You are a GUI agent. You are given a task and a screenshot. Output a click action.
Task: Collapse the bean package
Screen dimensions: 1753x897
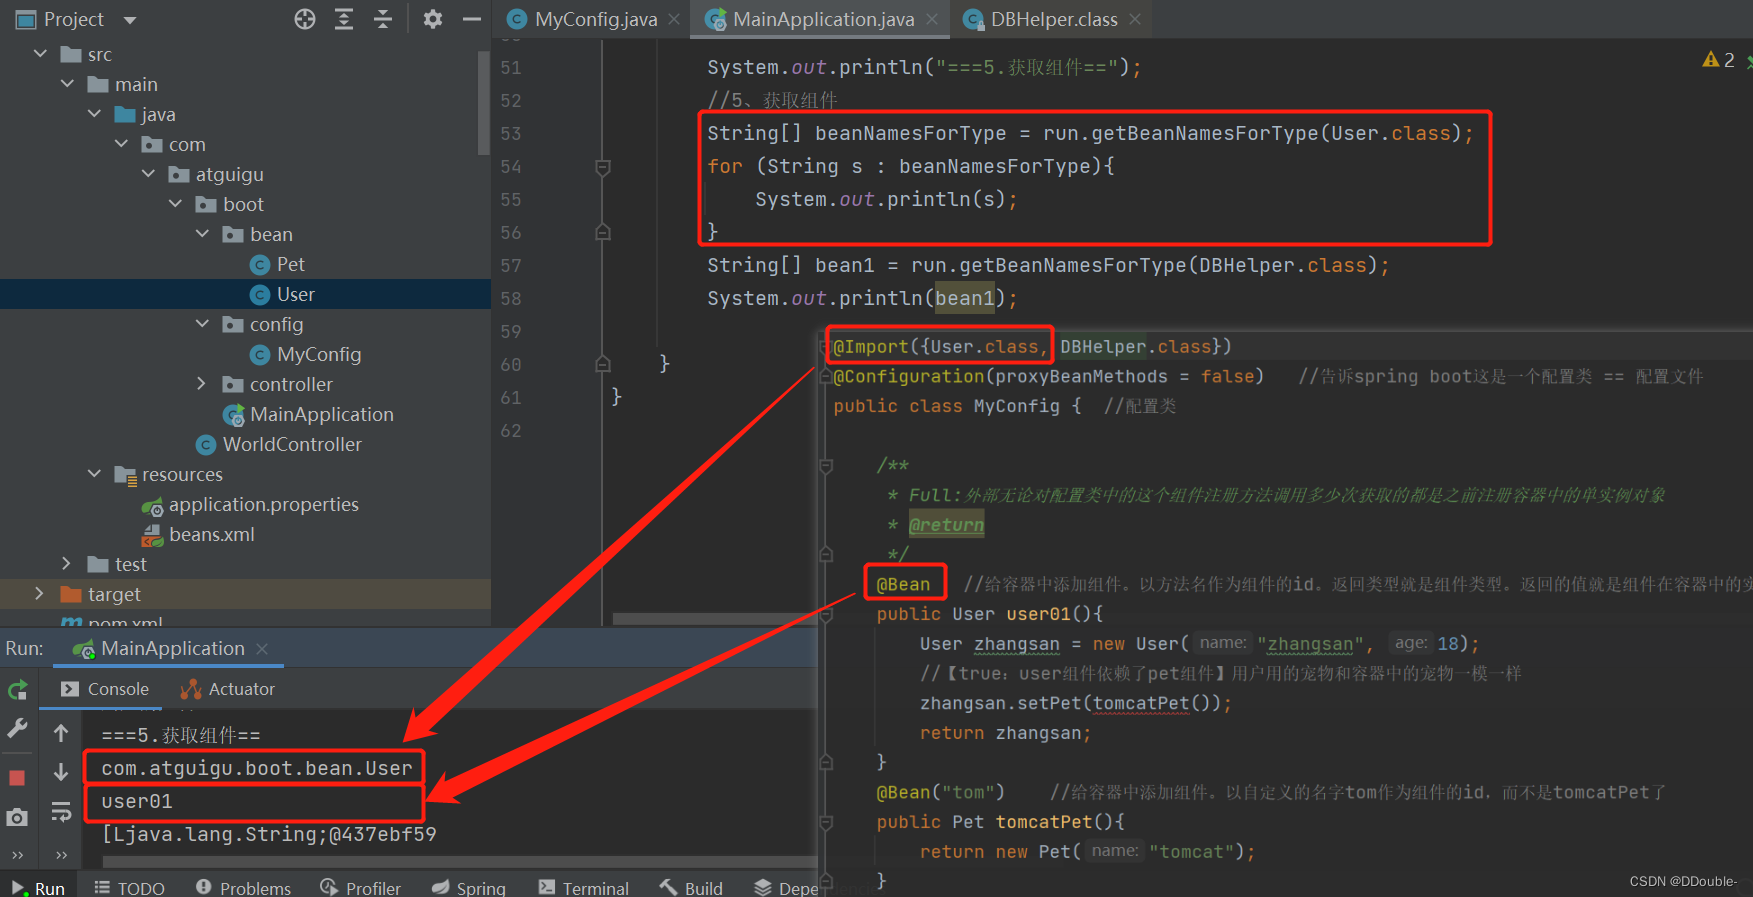click(x=202, y=234)
